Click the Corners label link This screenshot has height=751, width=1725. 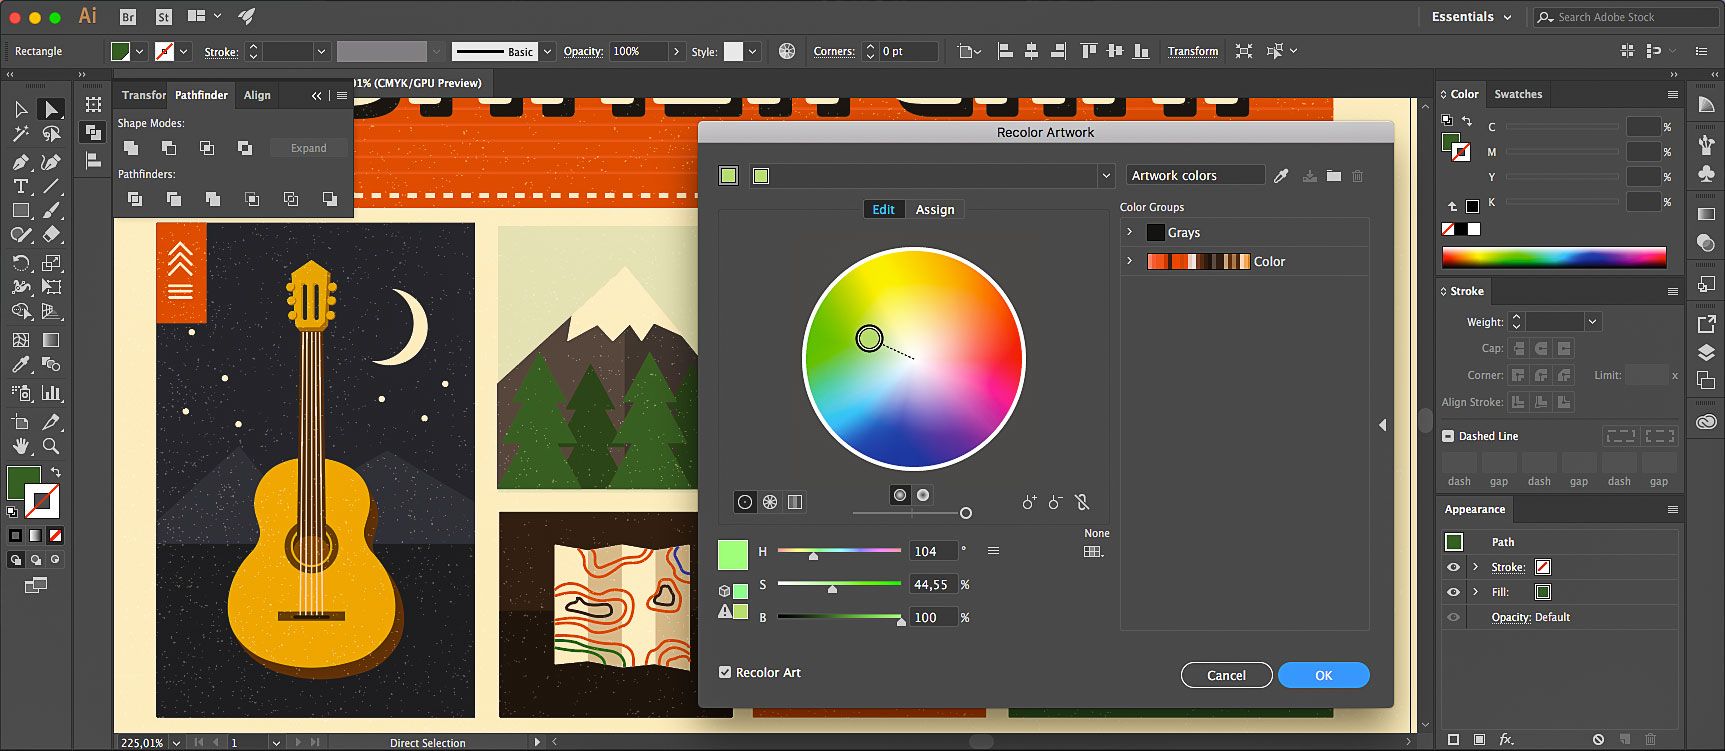click(834, 51)
